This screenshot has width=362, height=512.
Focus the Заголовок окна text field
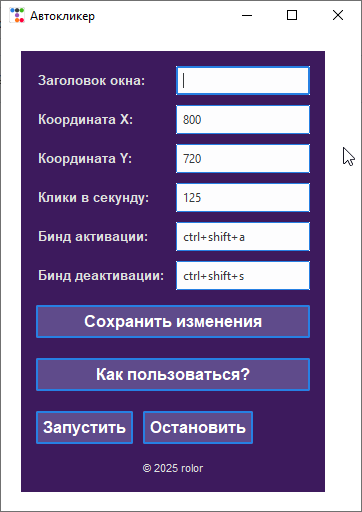(243, 81)
